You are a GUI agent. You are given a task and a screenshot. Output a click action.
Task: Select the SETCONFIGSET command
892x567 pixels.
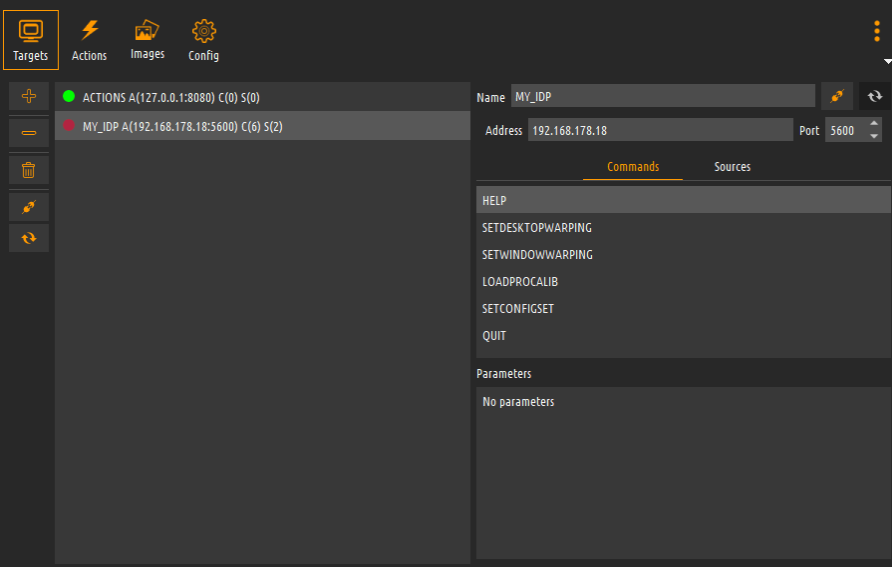coord(683,308)
